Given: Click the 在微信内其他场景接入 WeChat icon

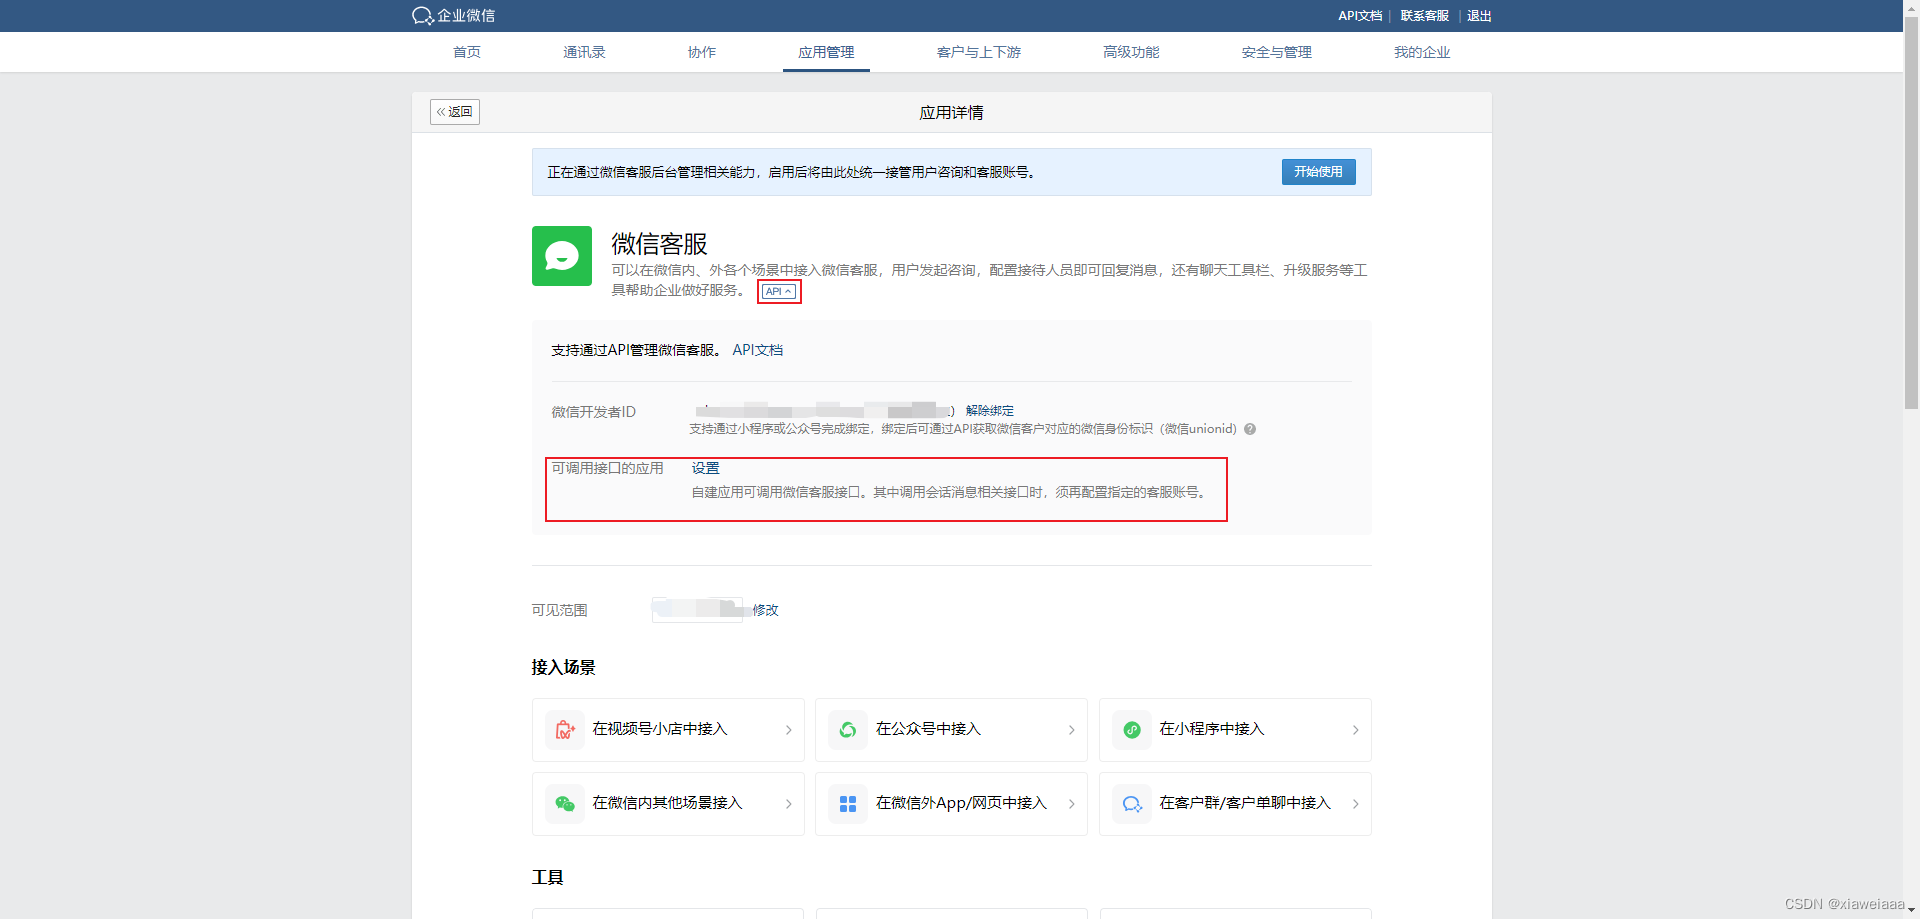Looking at the screenshot, I should click(x=565, y=804).
